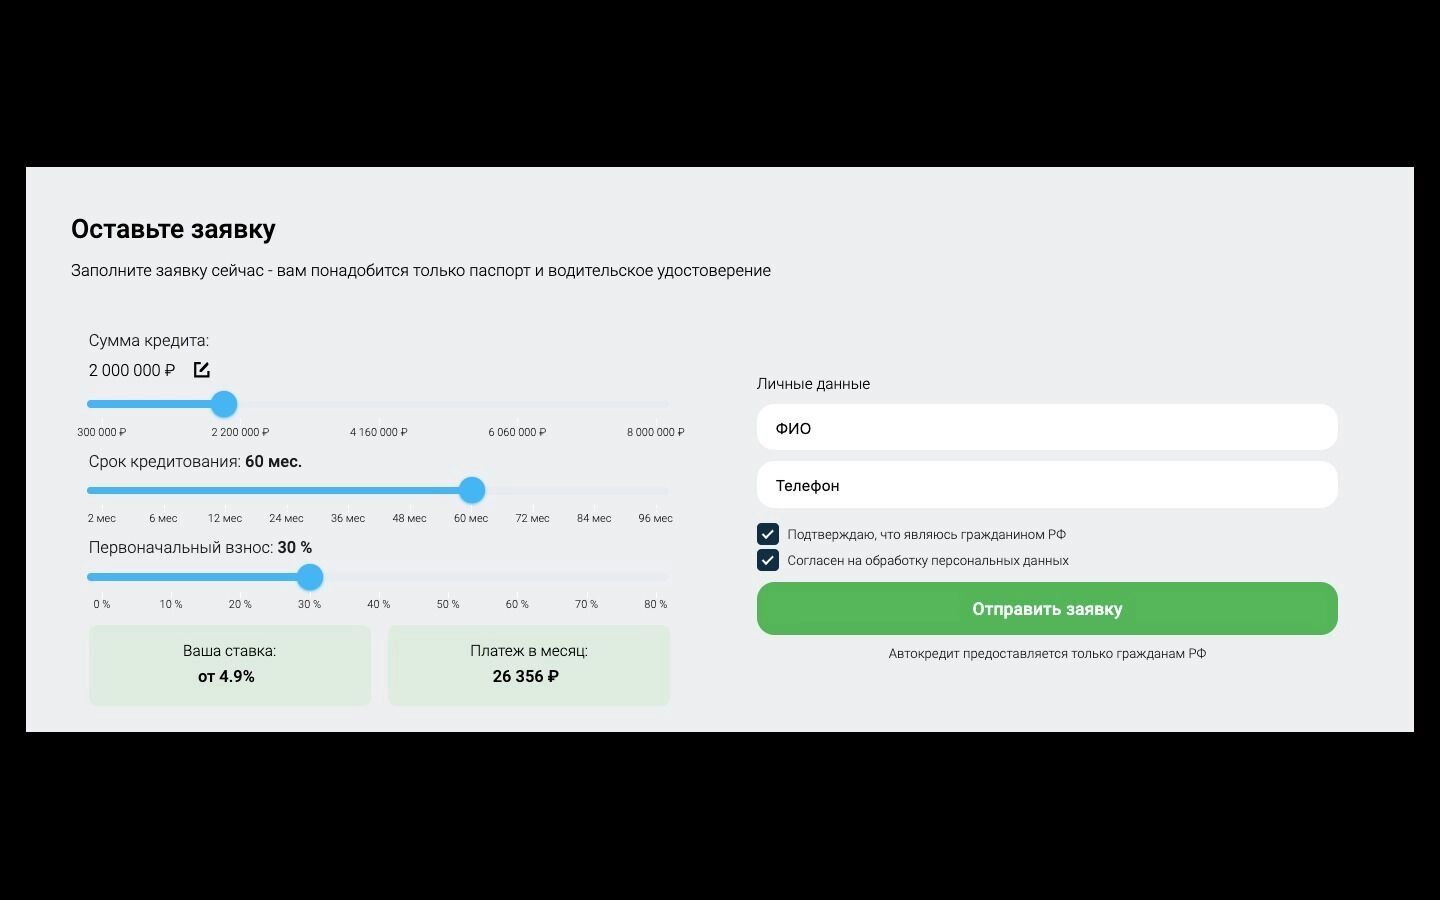Choose the 0 % down payment label
1440x900 pixels.
point(102,604)
